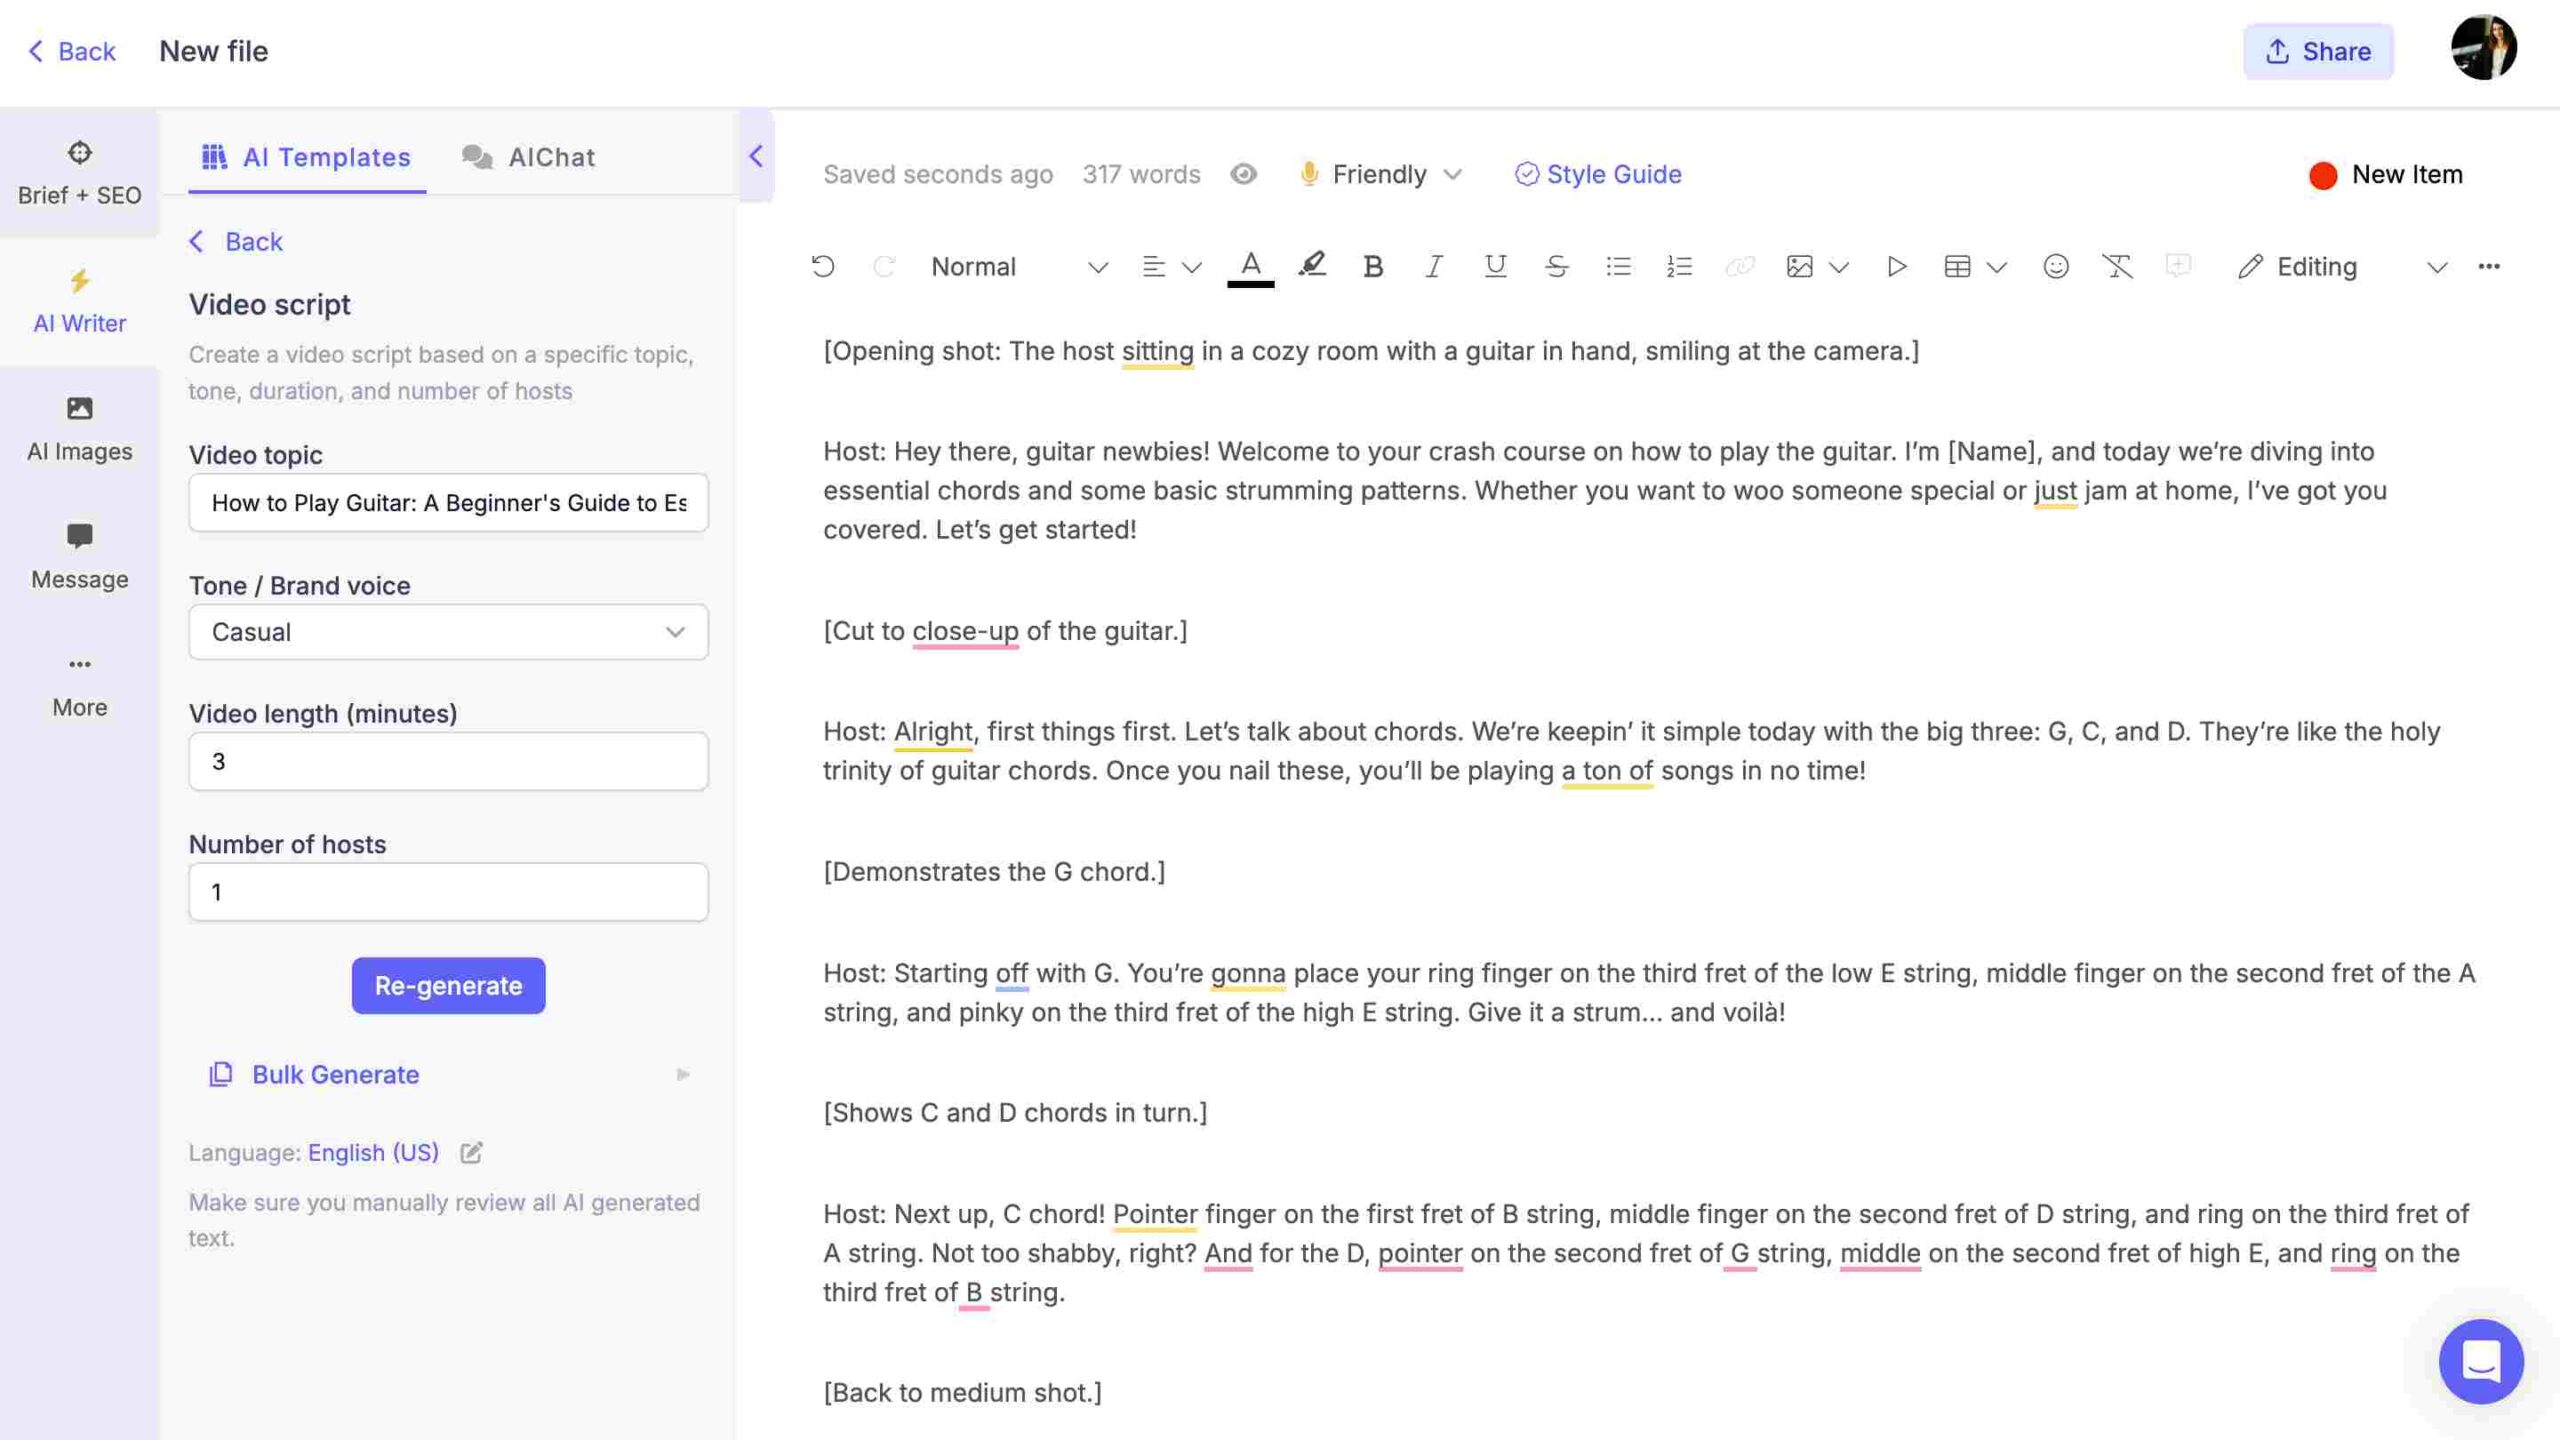
Task: Click the Numbered list icon
Action: (x=1677, y=267)
